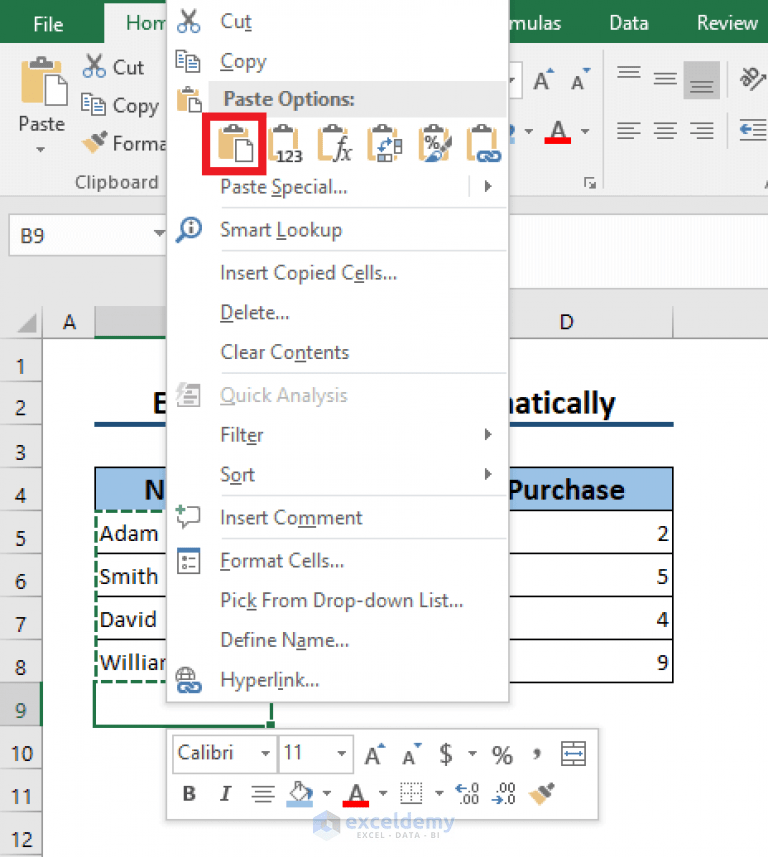Click Align Right in ribbon
This screenshot has width=768, height=857.
click(x=702, y=131)
